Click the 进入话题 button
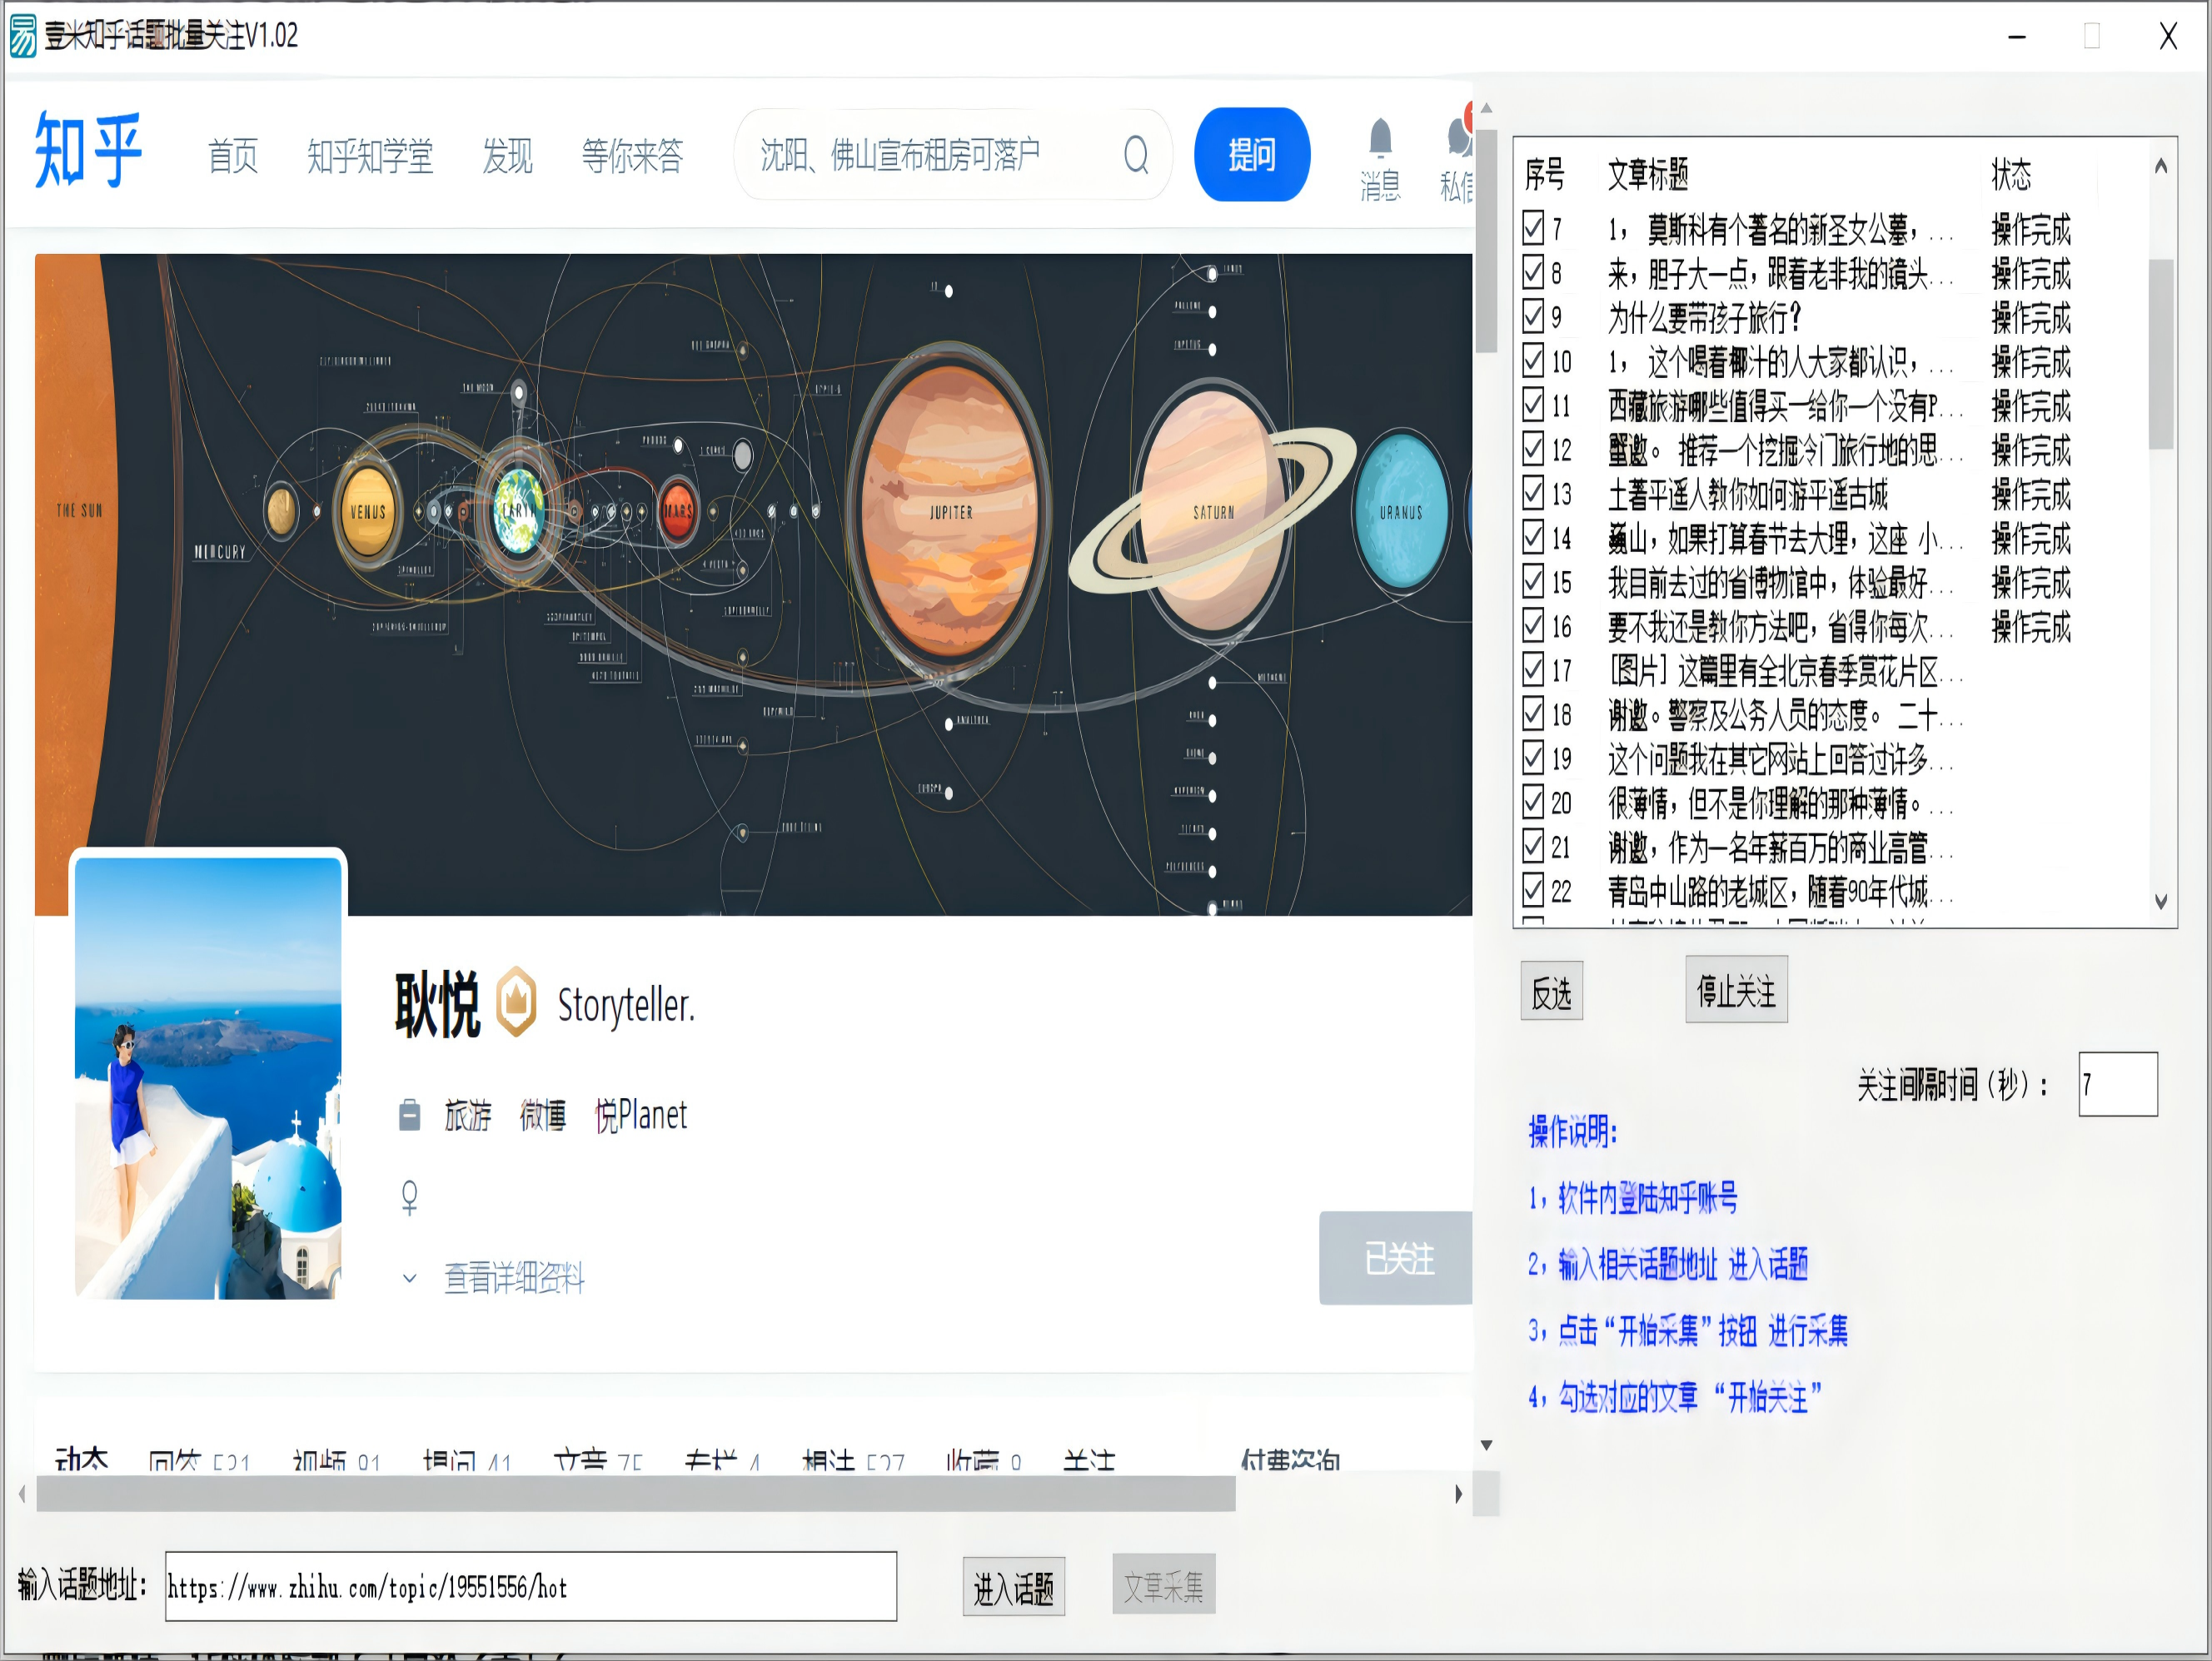Screen dimensions: 2212x1661 1014,1587
